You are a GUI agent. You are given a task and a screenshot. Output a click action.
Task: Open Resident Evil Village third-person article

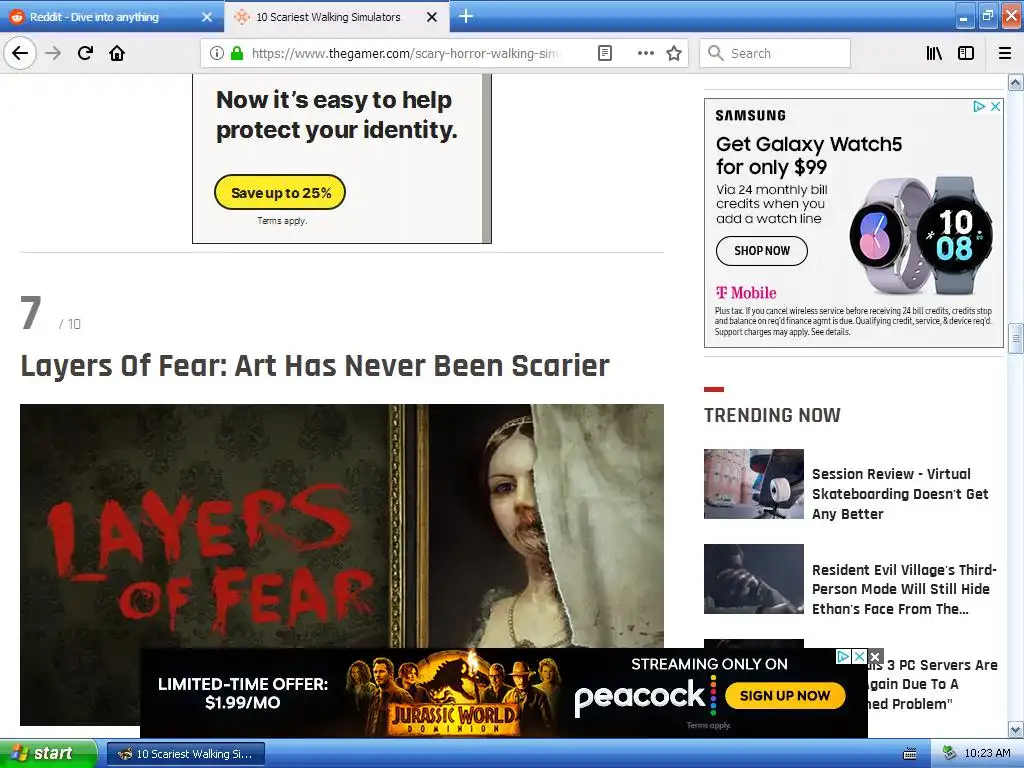904,589
